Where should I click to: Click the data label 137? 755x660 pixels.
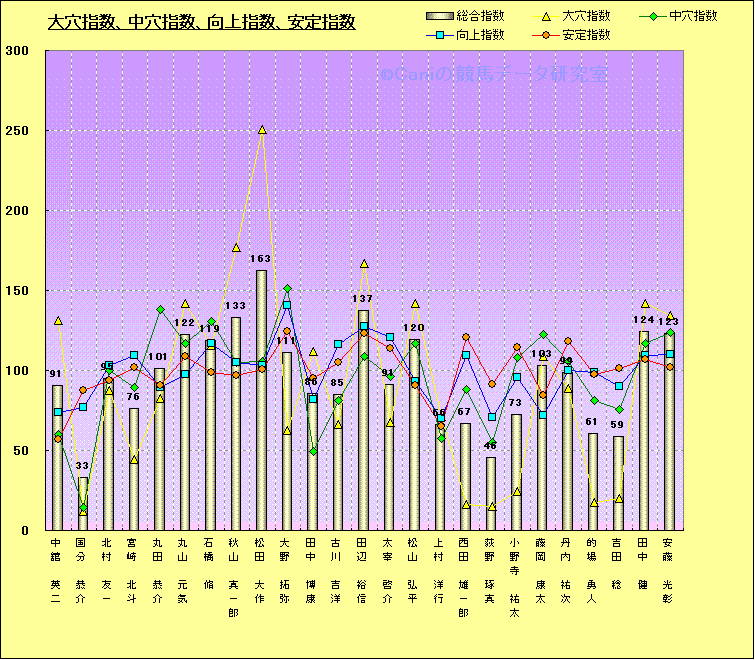point(364,299)
